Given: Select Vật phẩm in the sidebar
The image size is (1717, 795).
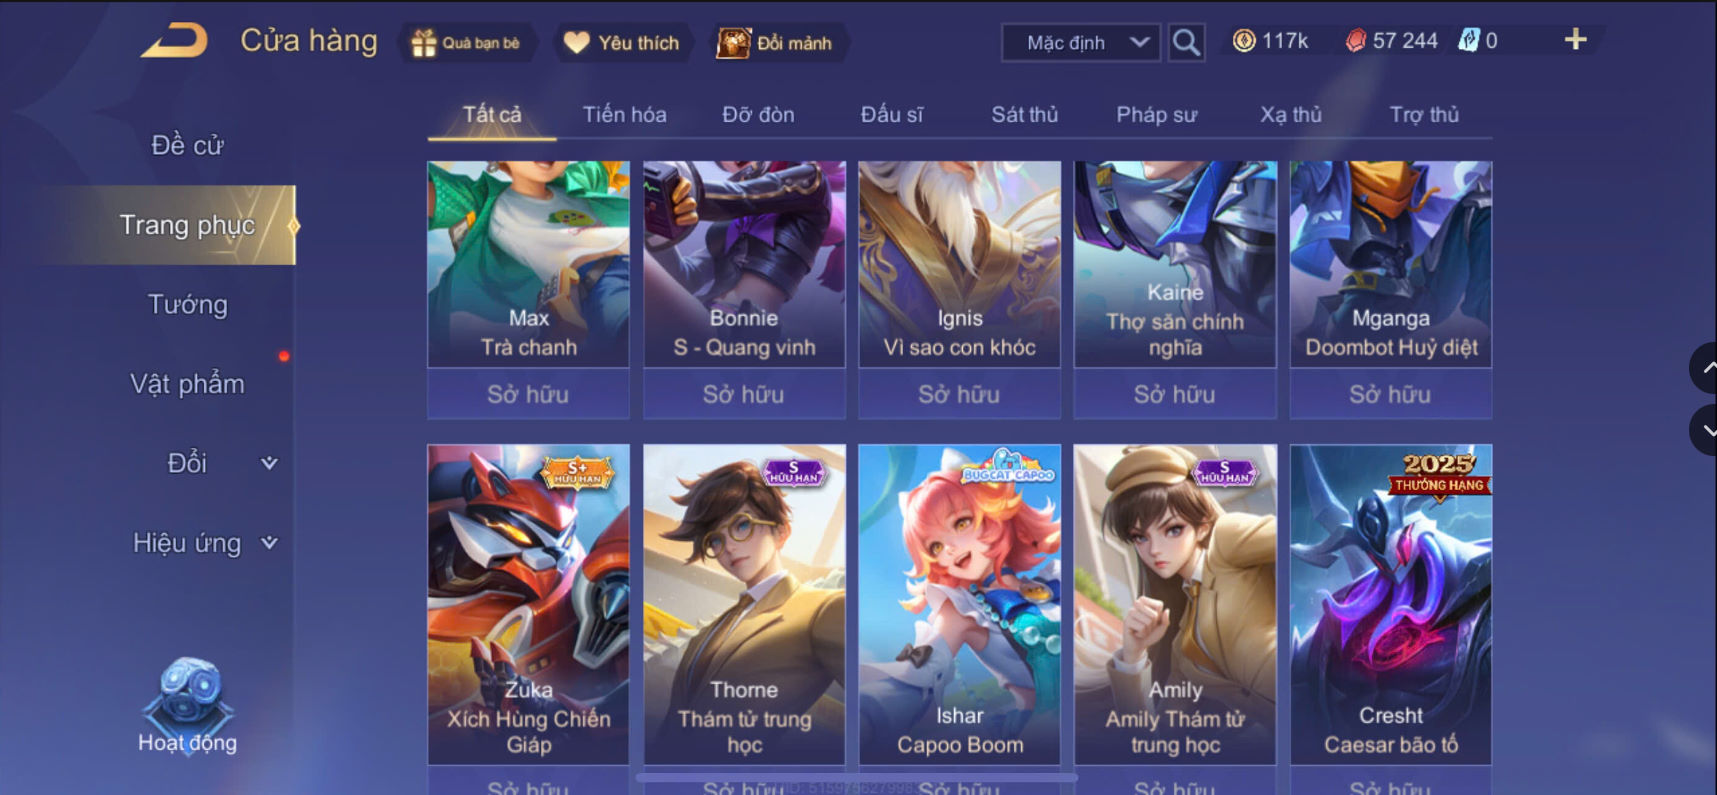Looking at the screenshot, I should (x=187, y=384).
